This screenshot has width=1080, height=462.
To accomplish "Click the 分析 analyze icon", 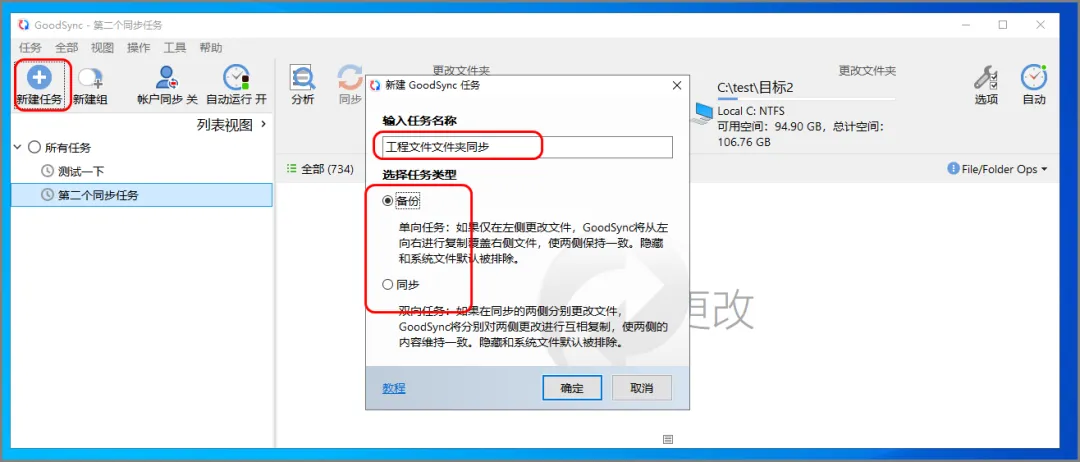I will click(x=302, y=78).
